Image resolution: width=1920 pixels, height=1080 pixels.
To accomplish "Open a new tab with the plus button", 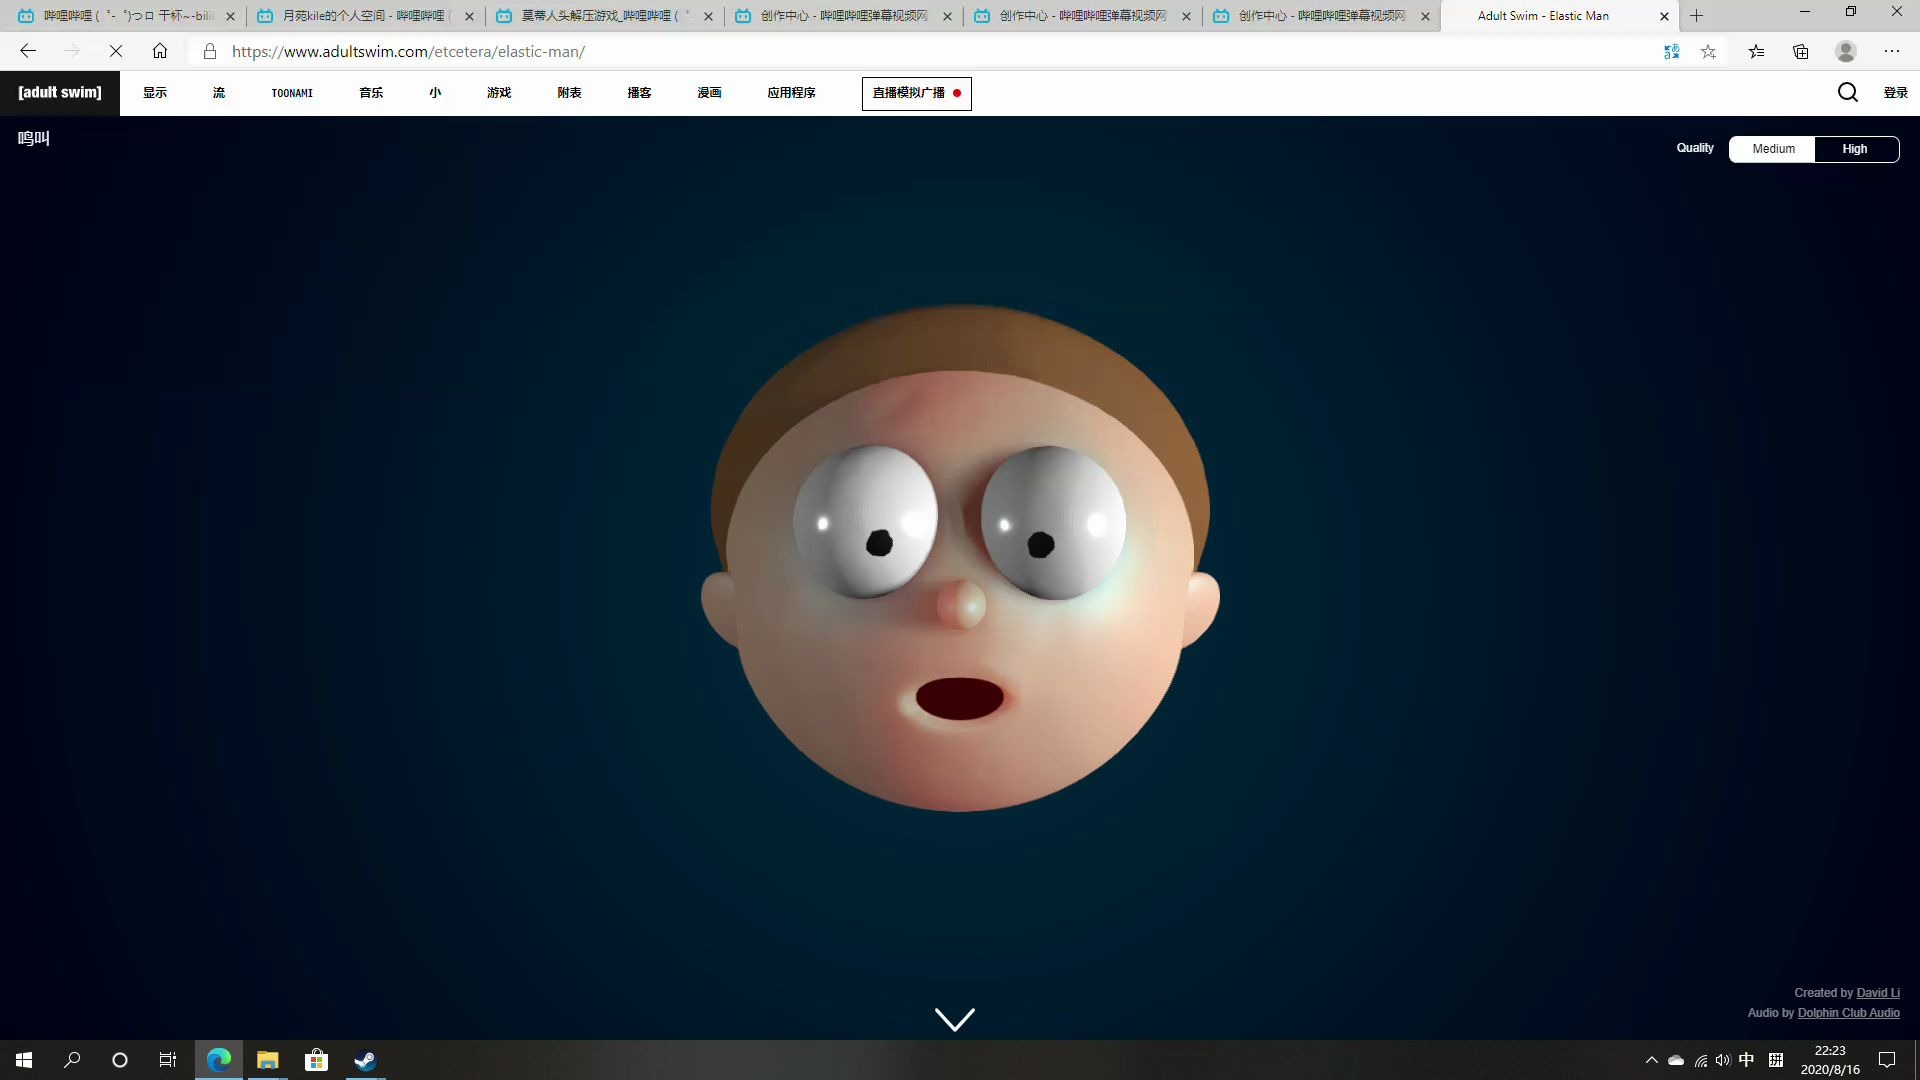I will [x=1696, y=16].
